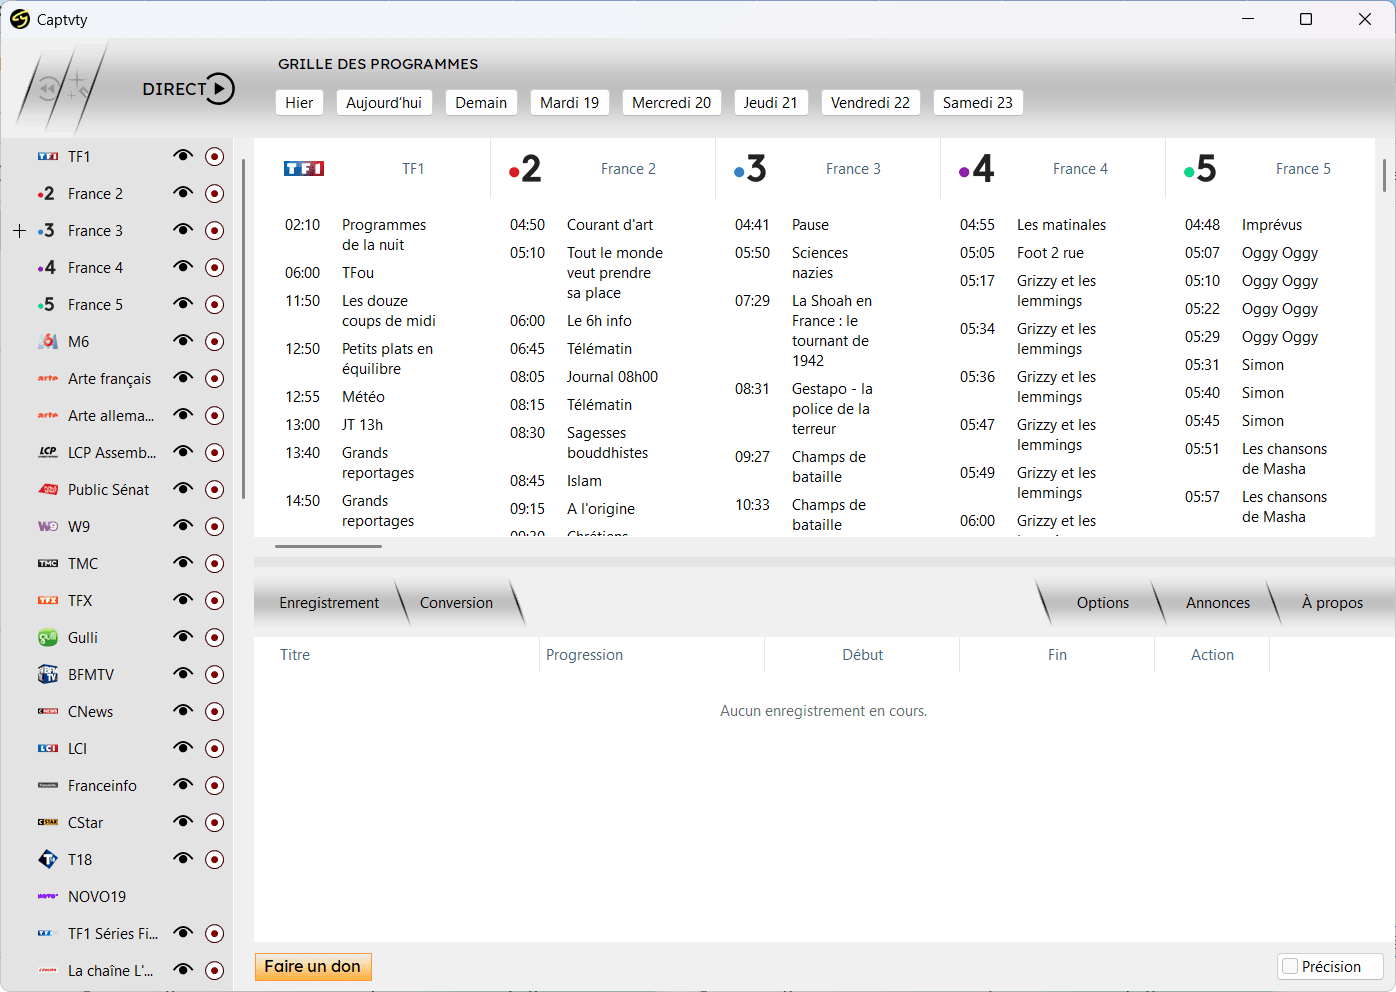Select NOVO19 in channel list

click(x=97, y=896)
